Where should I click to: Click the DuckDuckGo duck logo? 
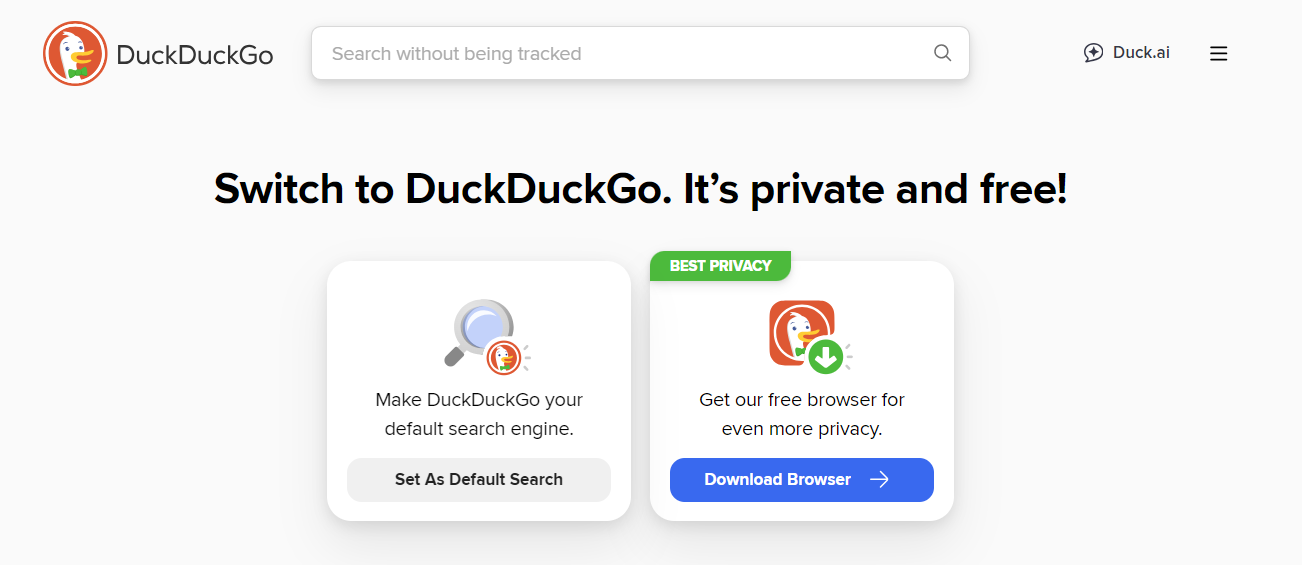[x=75, y=54]
